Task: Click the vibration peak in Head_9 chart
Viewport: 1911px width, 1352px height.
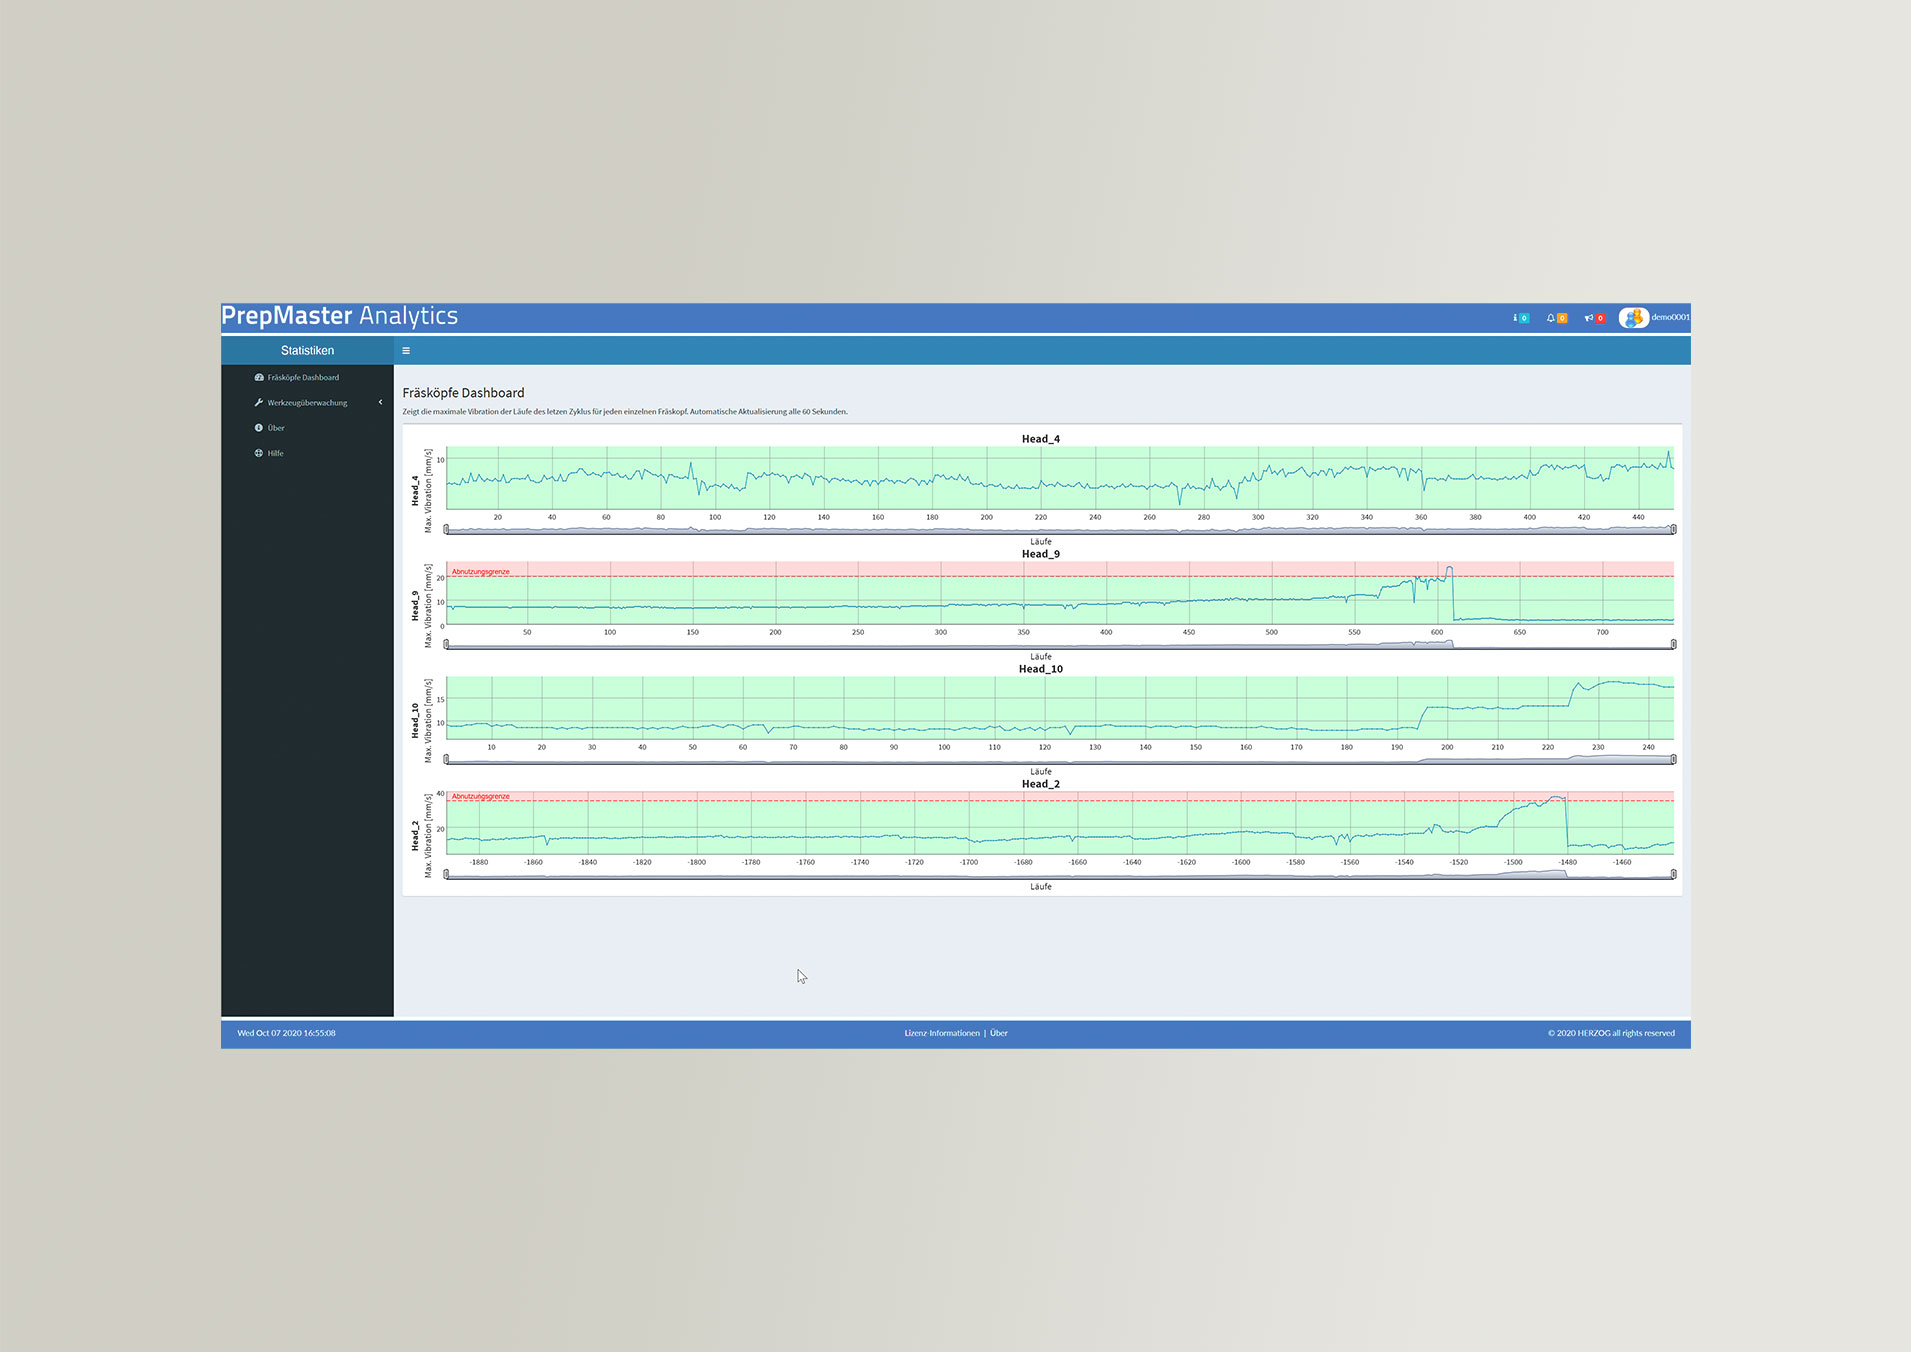Action: (1449, 569)
